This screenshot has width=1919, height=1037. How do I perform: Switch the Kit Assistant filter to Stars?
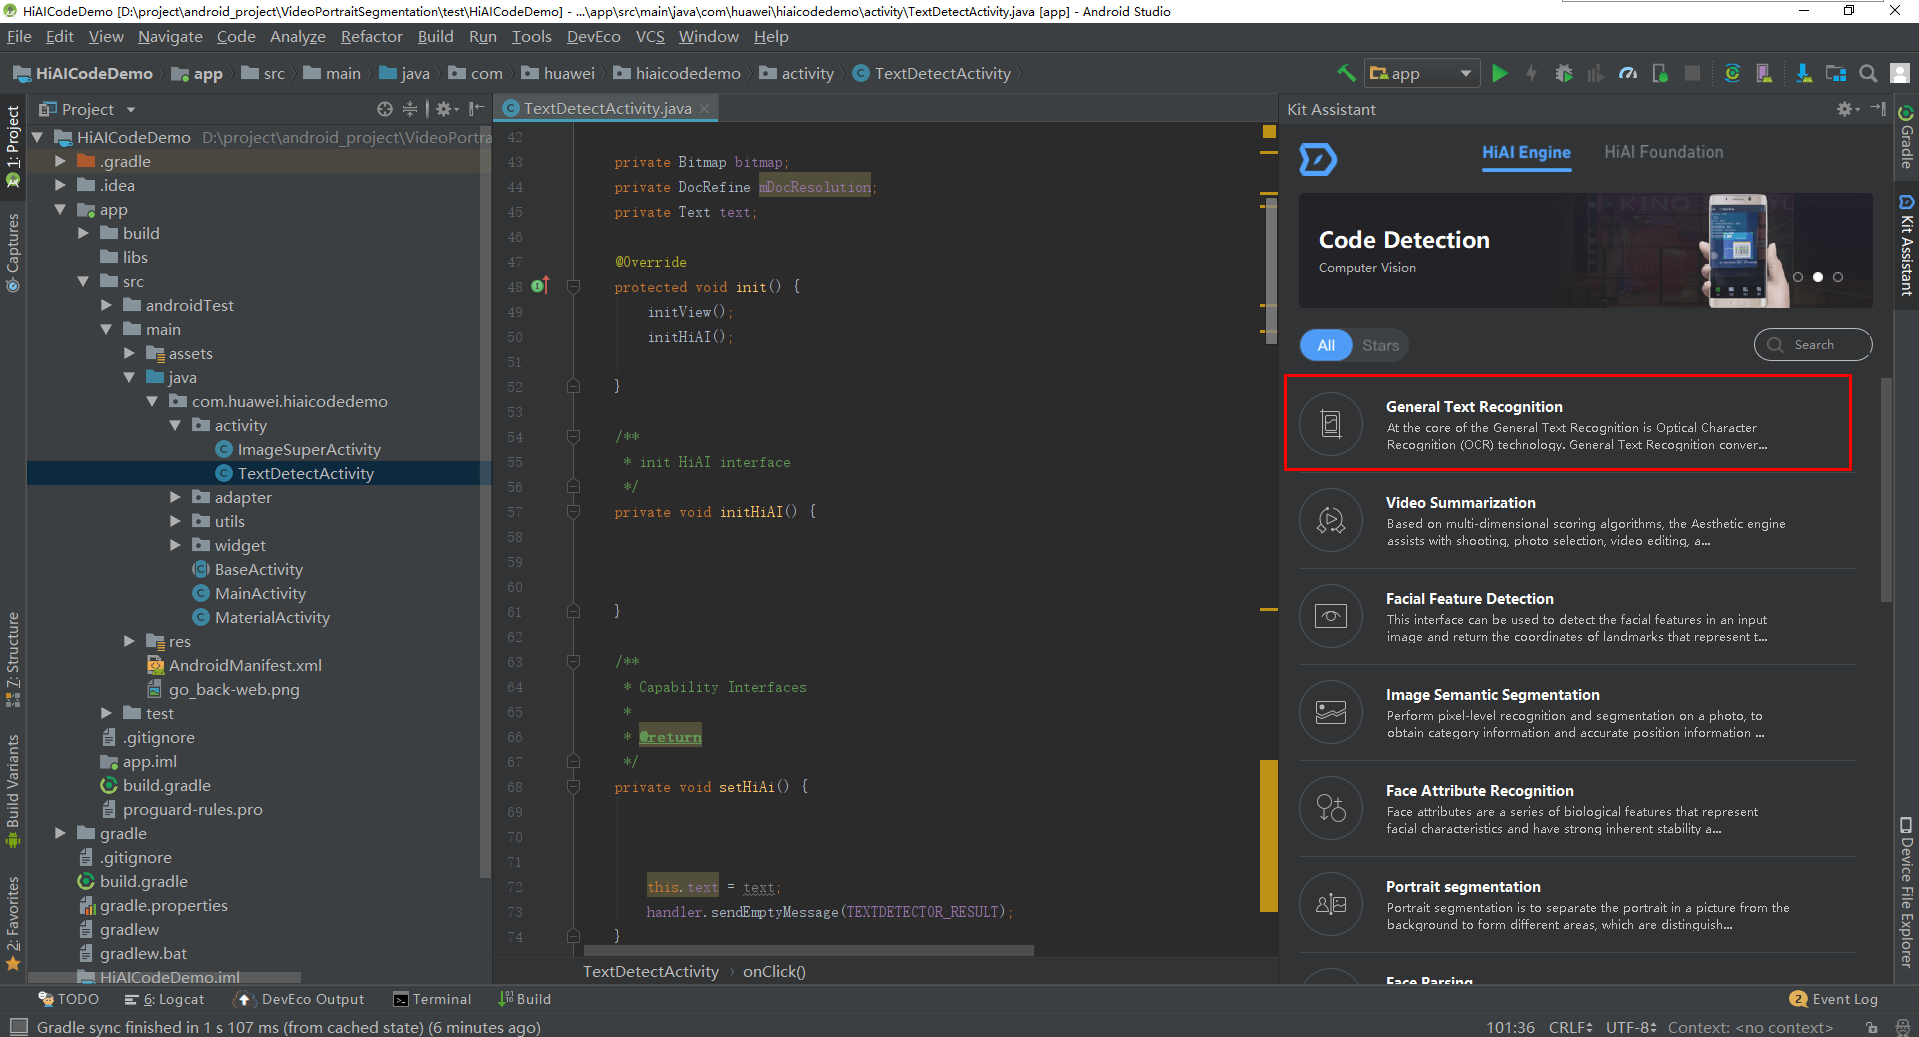coord(1380,345)
